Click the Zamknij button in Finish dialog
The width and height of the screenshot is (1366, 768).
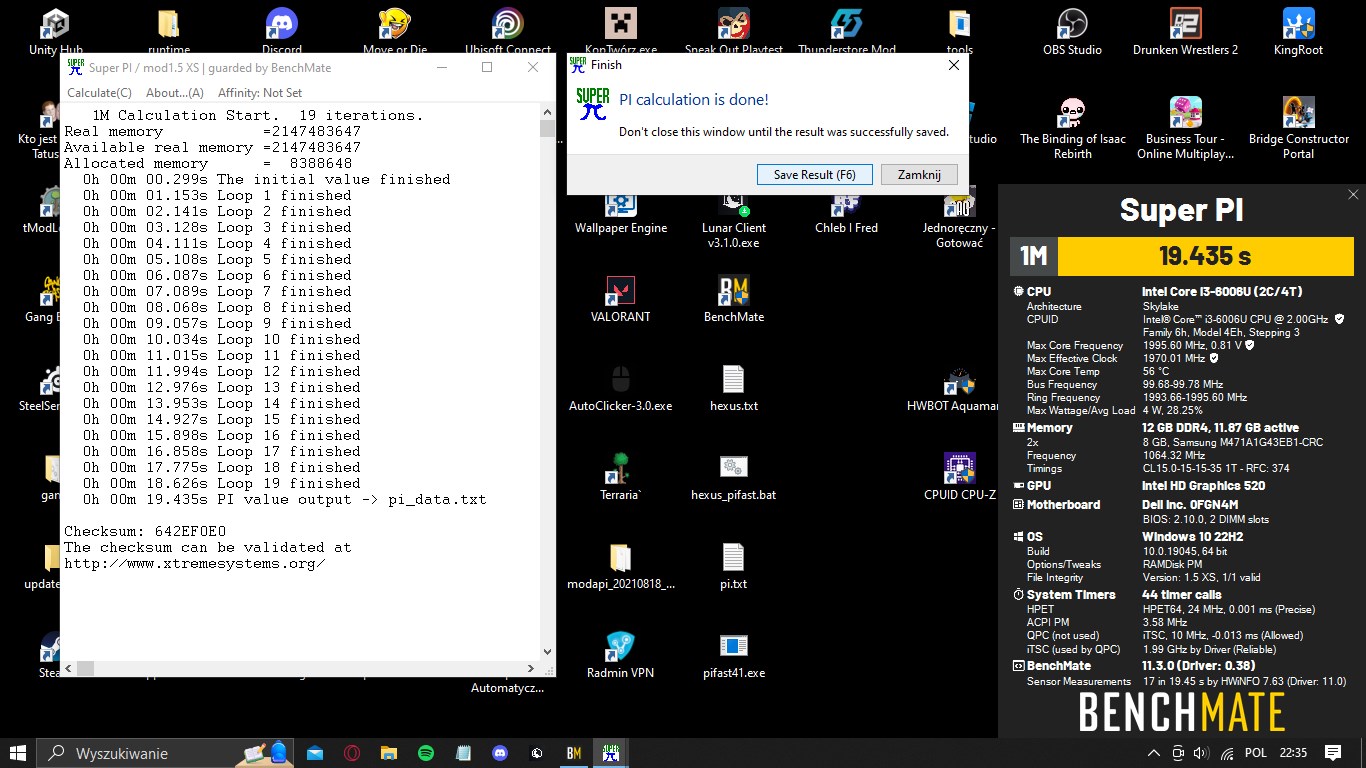point(919,174)
